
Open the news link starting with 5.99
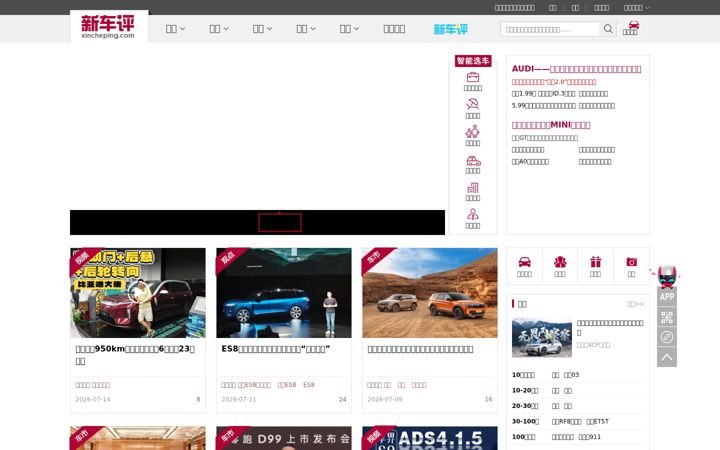(543, 106)
